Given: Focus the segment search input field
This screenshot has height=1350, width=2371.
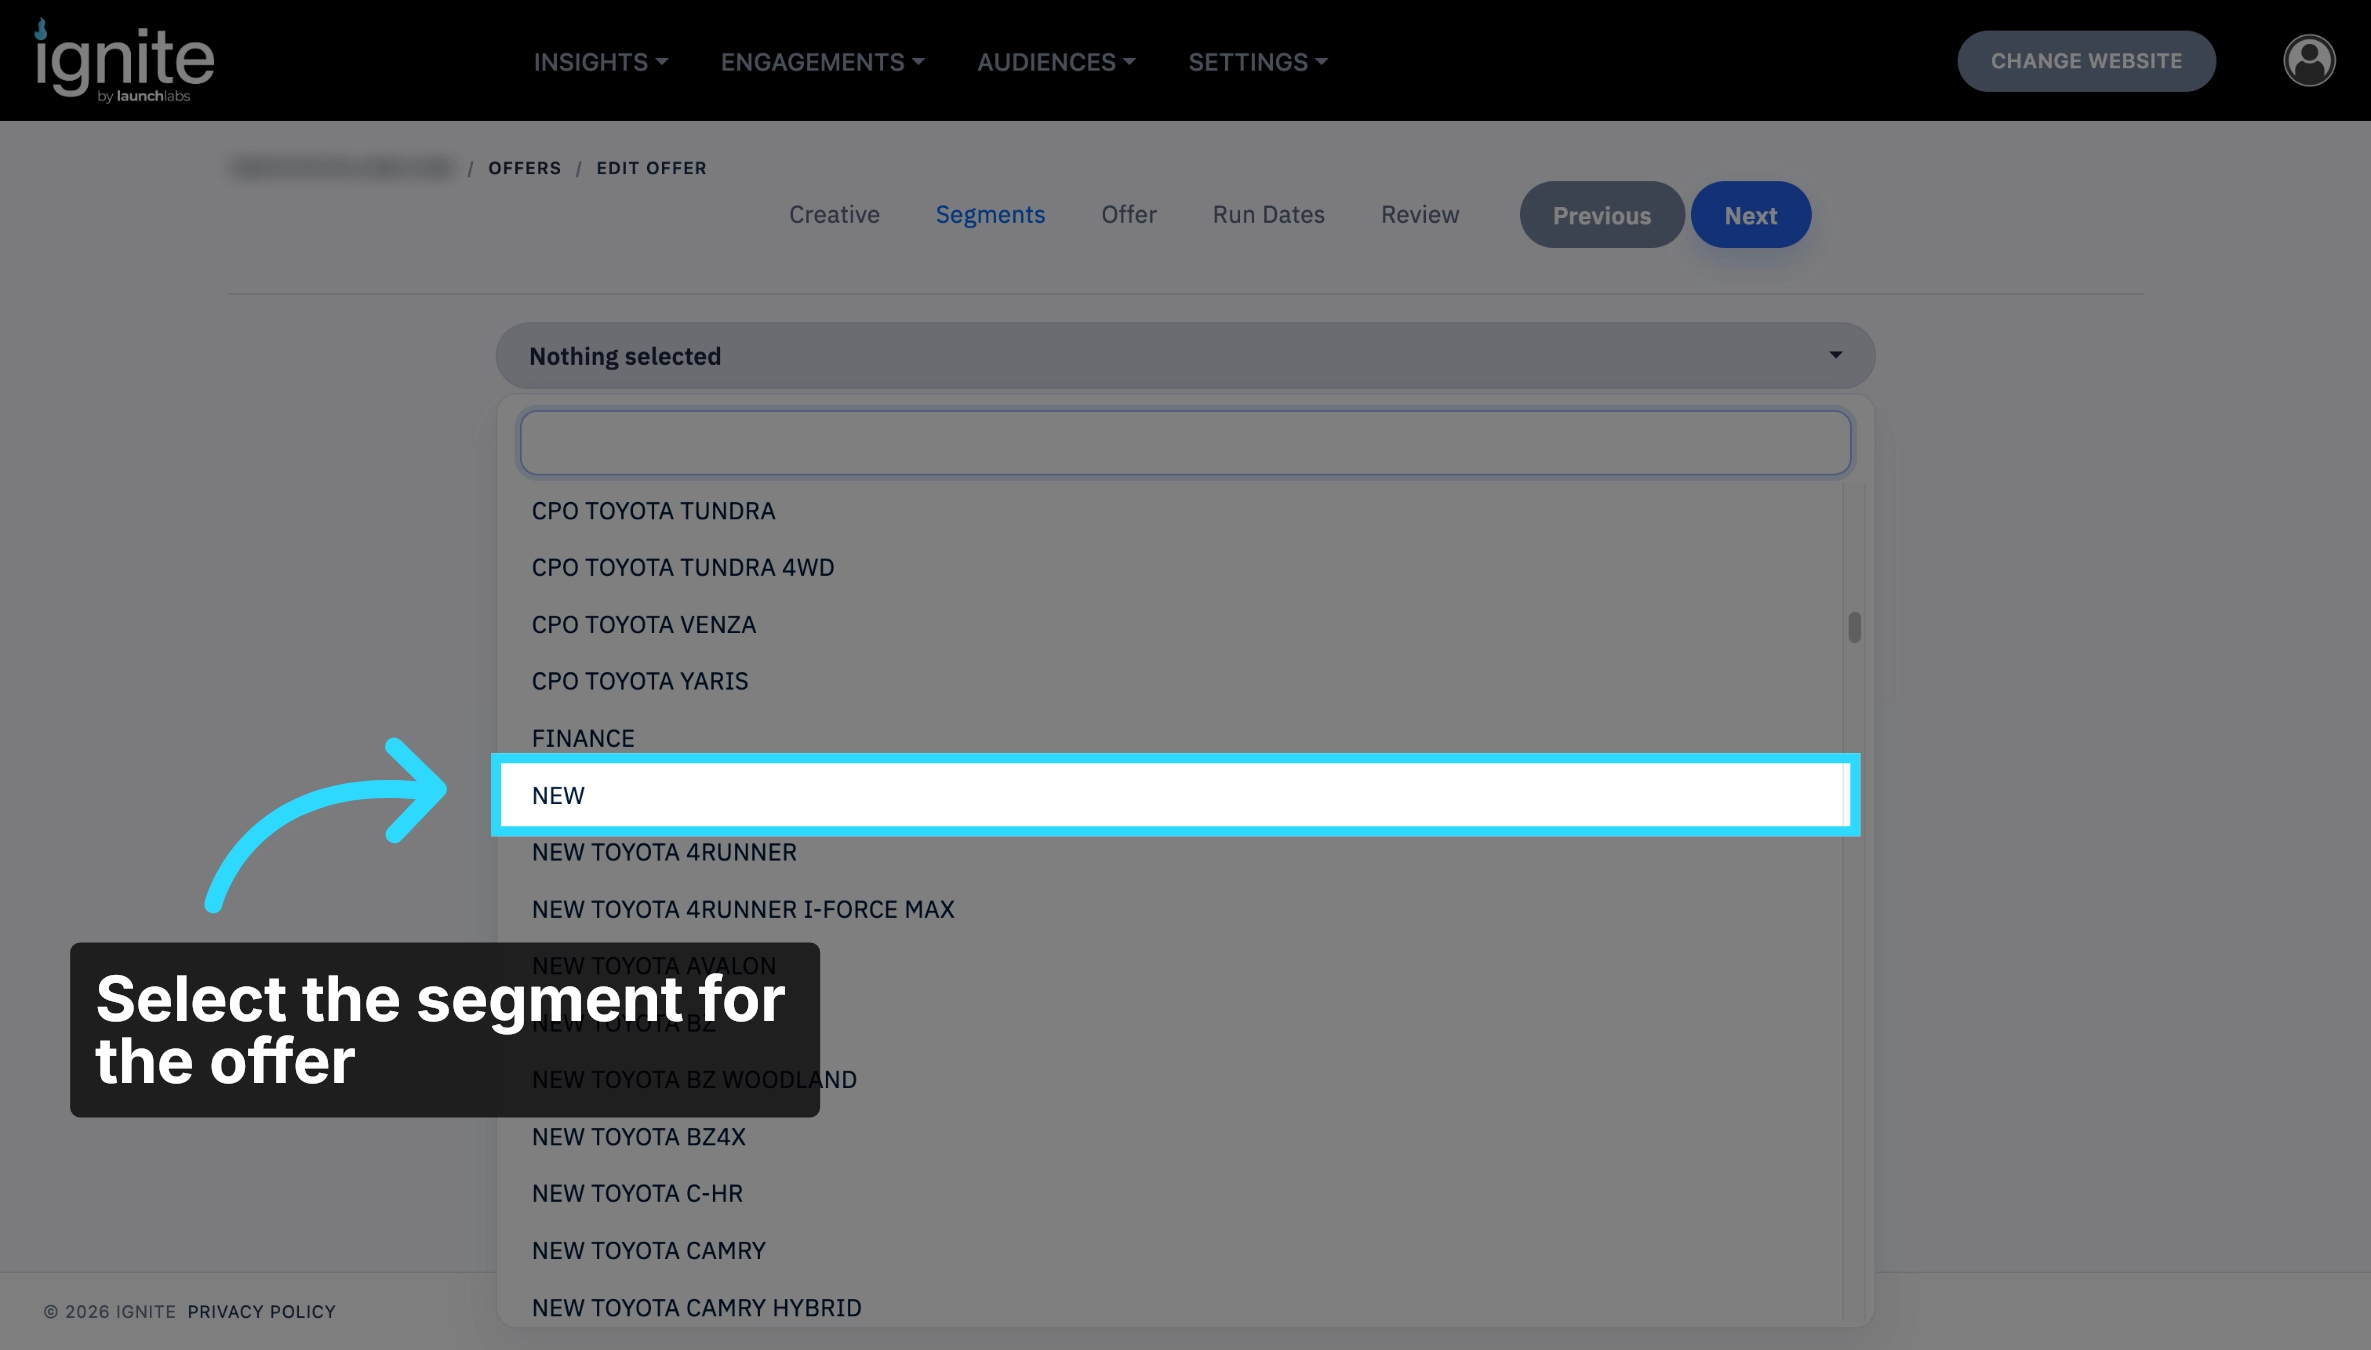Looking at the screenshot, I should point(1185,443).
